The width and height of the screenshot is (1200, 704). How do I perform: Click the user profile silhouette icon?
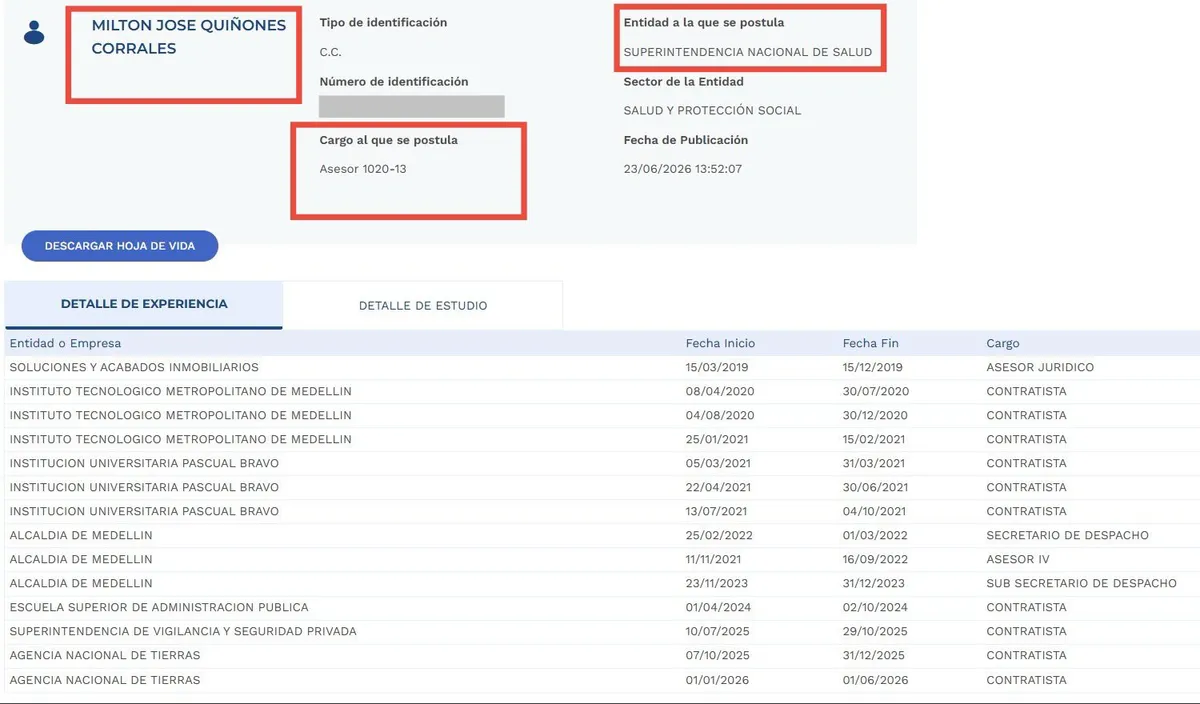(34, 32)
